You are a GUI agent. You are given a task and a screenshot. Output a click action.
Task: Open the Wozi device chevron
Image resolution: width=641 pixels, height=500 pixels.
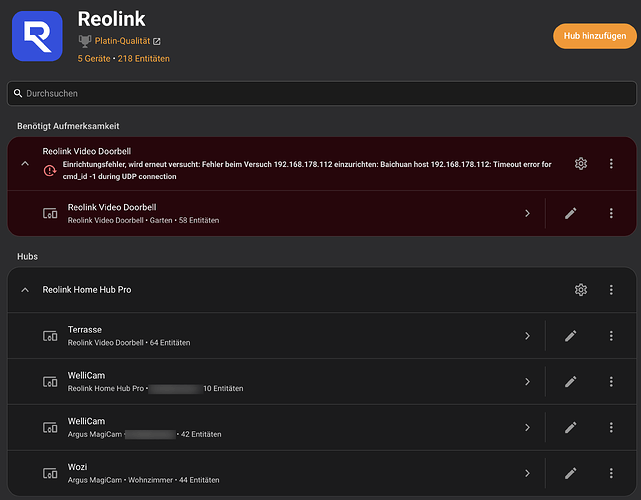click(527, 473)
